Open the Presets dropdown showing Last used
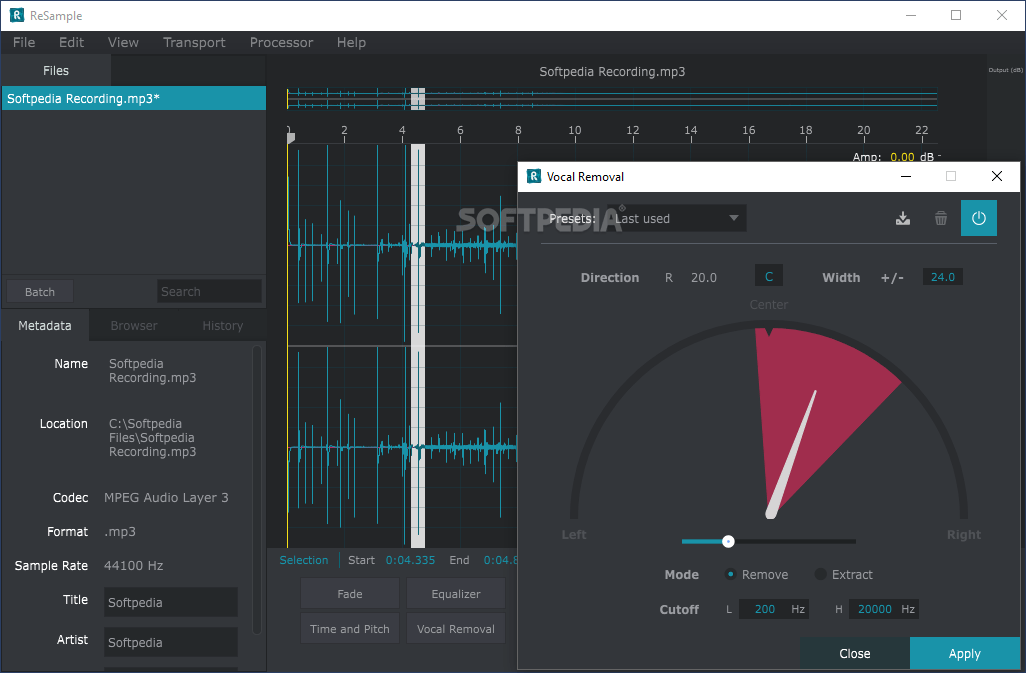 [676, 218]
